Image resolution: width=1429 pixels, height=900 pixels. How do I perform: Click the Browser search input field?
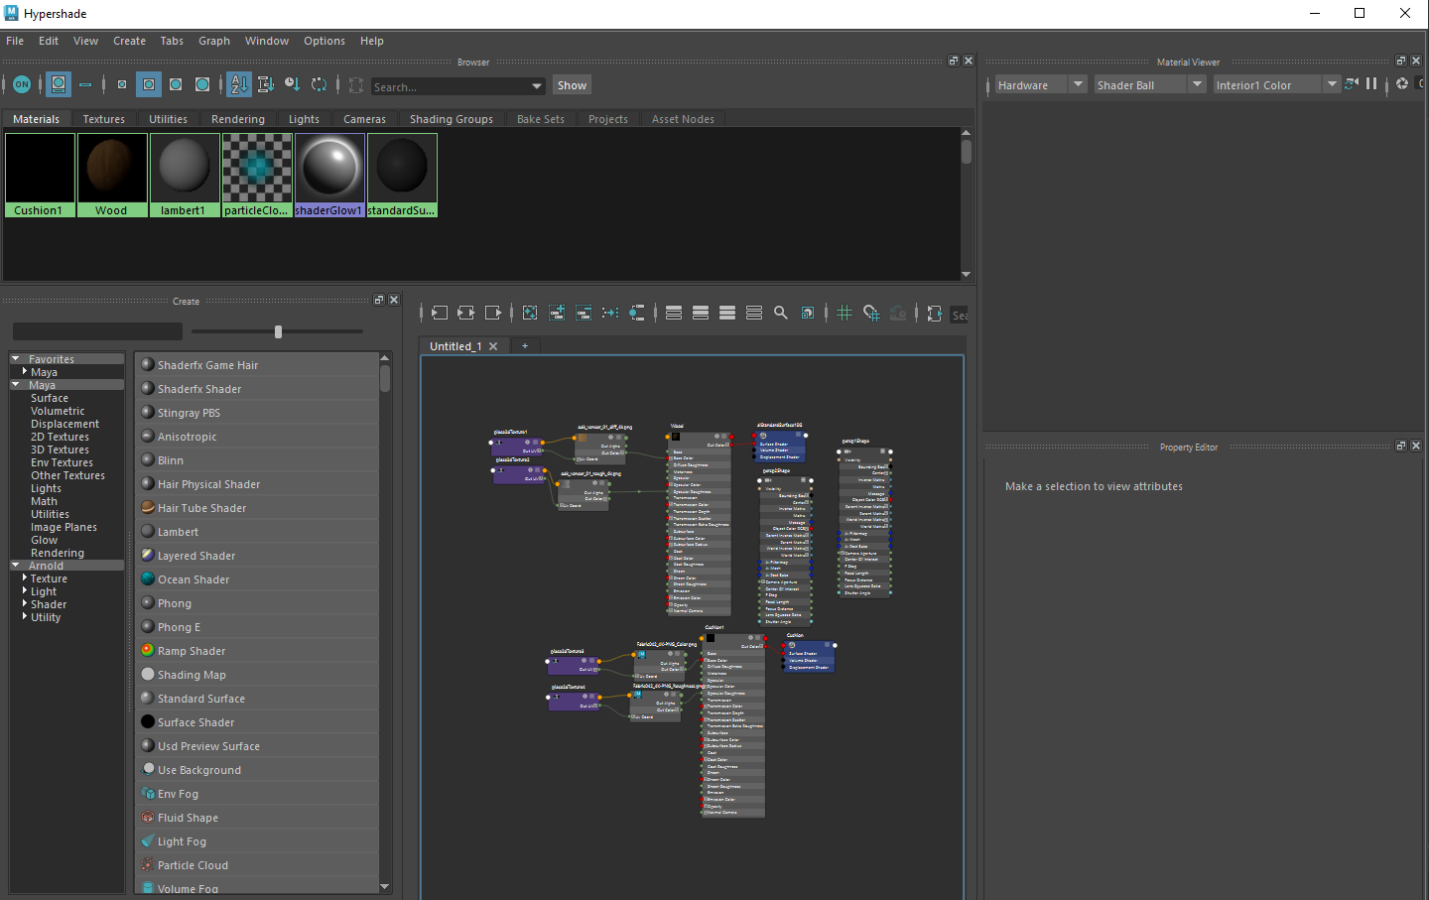[x=450, y=87]
